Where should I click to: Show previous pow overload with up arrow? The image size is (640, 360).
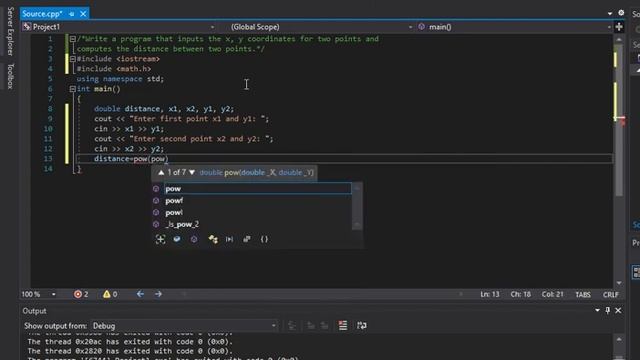click(x=161, y=173)
